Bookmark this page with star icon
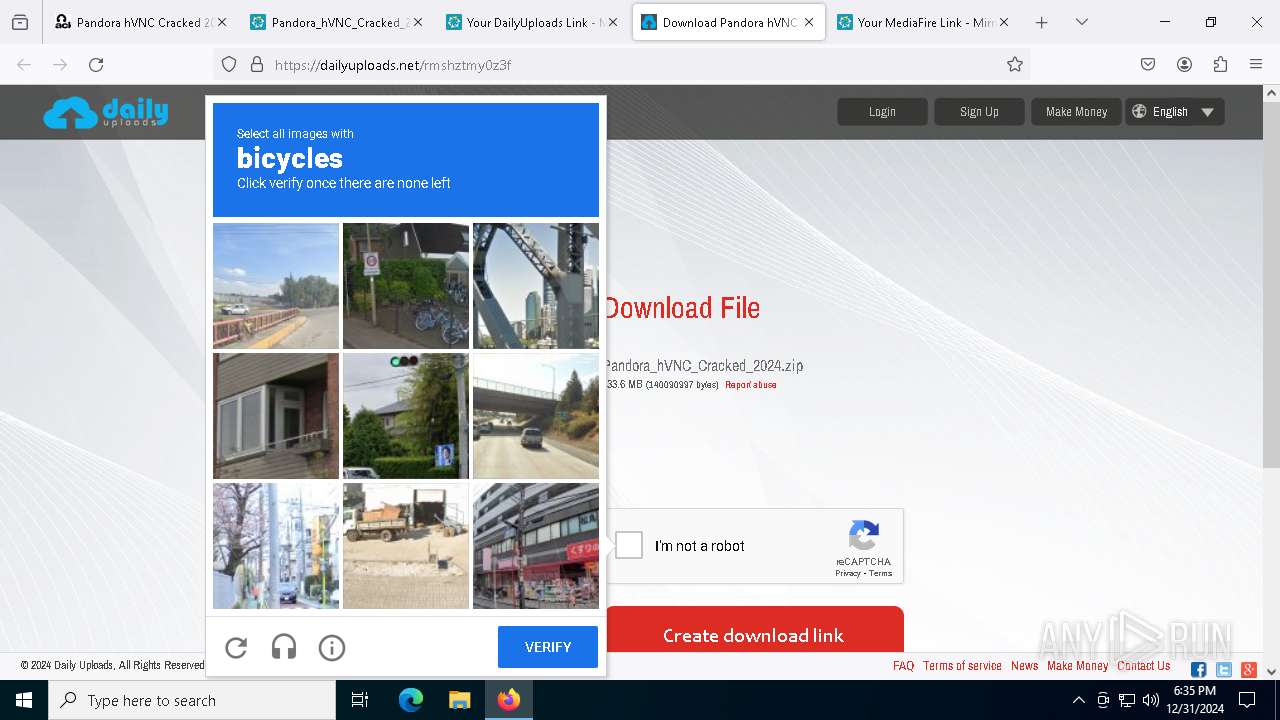The width and height of the screenshot is (1280, 720). pos(1015,64)
